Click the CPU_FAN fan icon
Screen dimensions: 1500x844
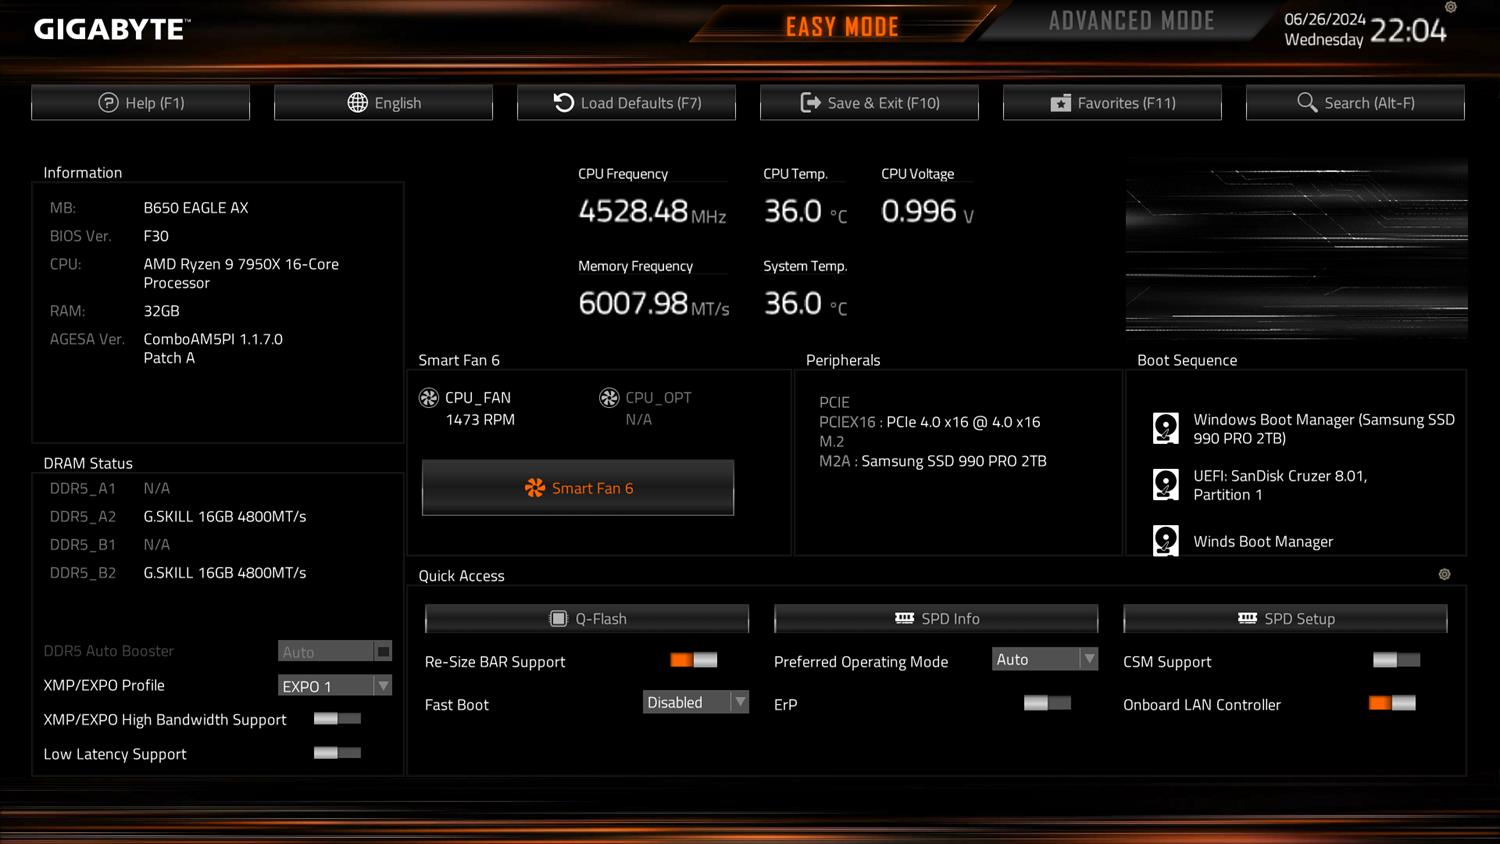pyautogui.click(x=429, y=398)
